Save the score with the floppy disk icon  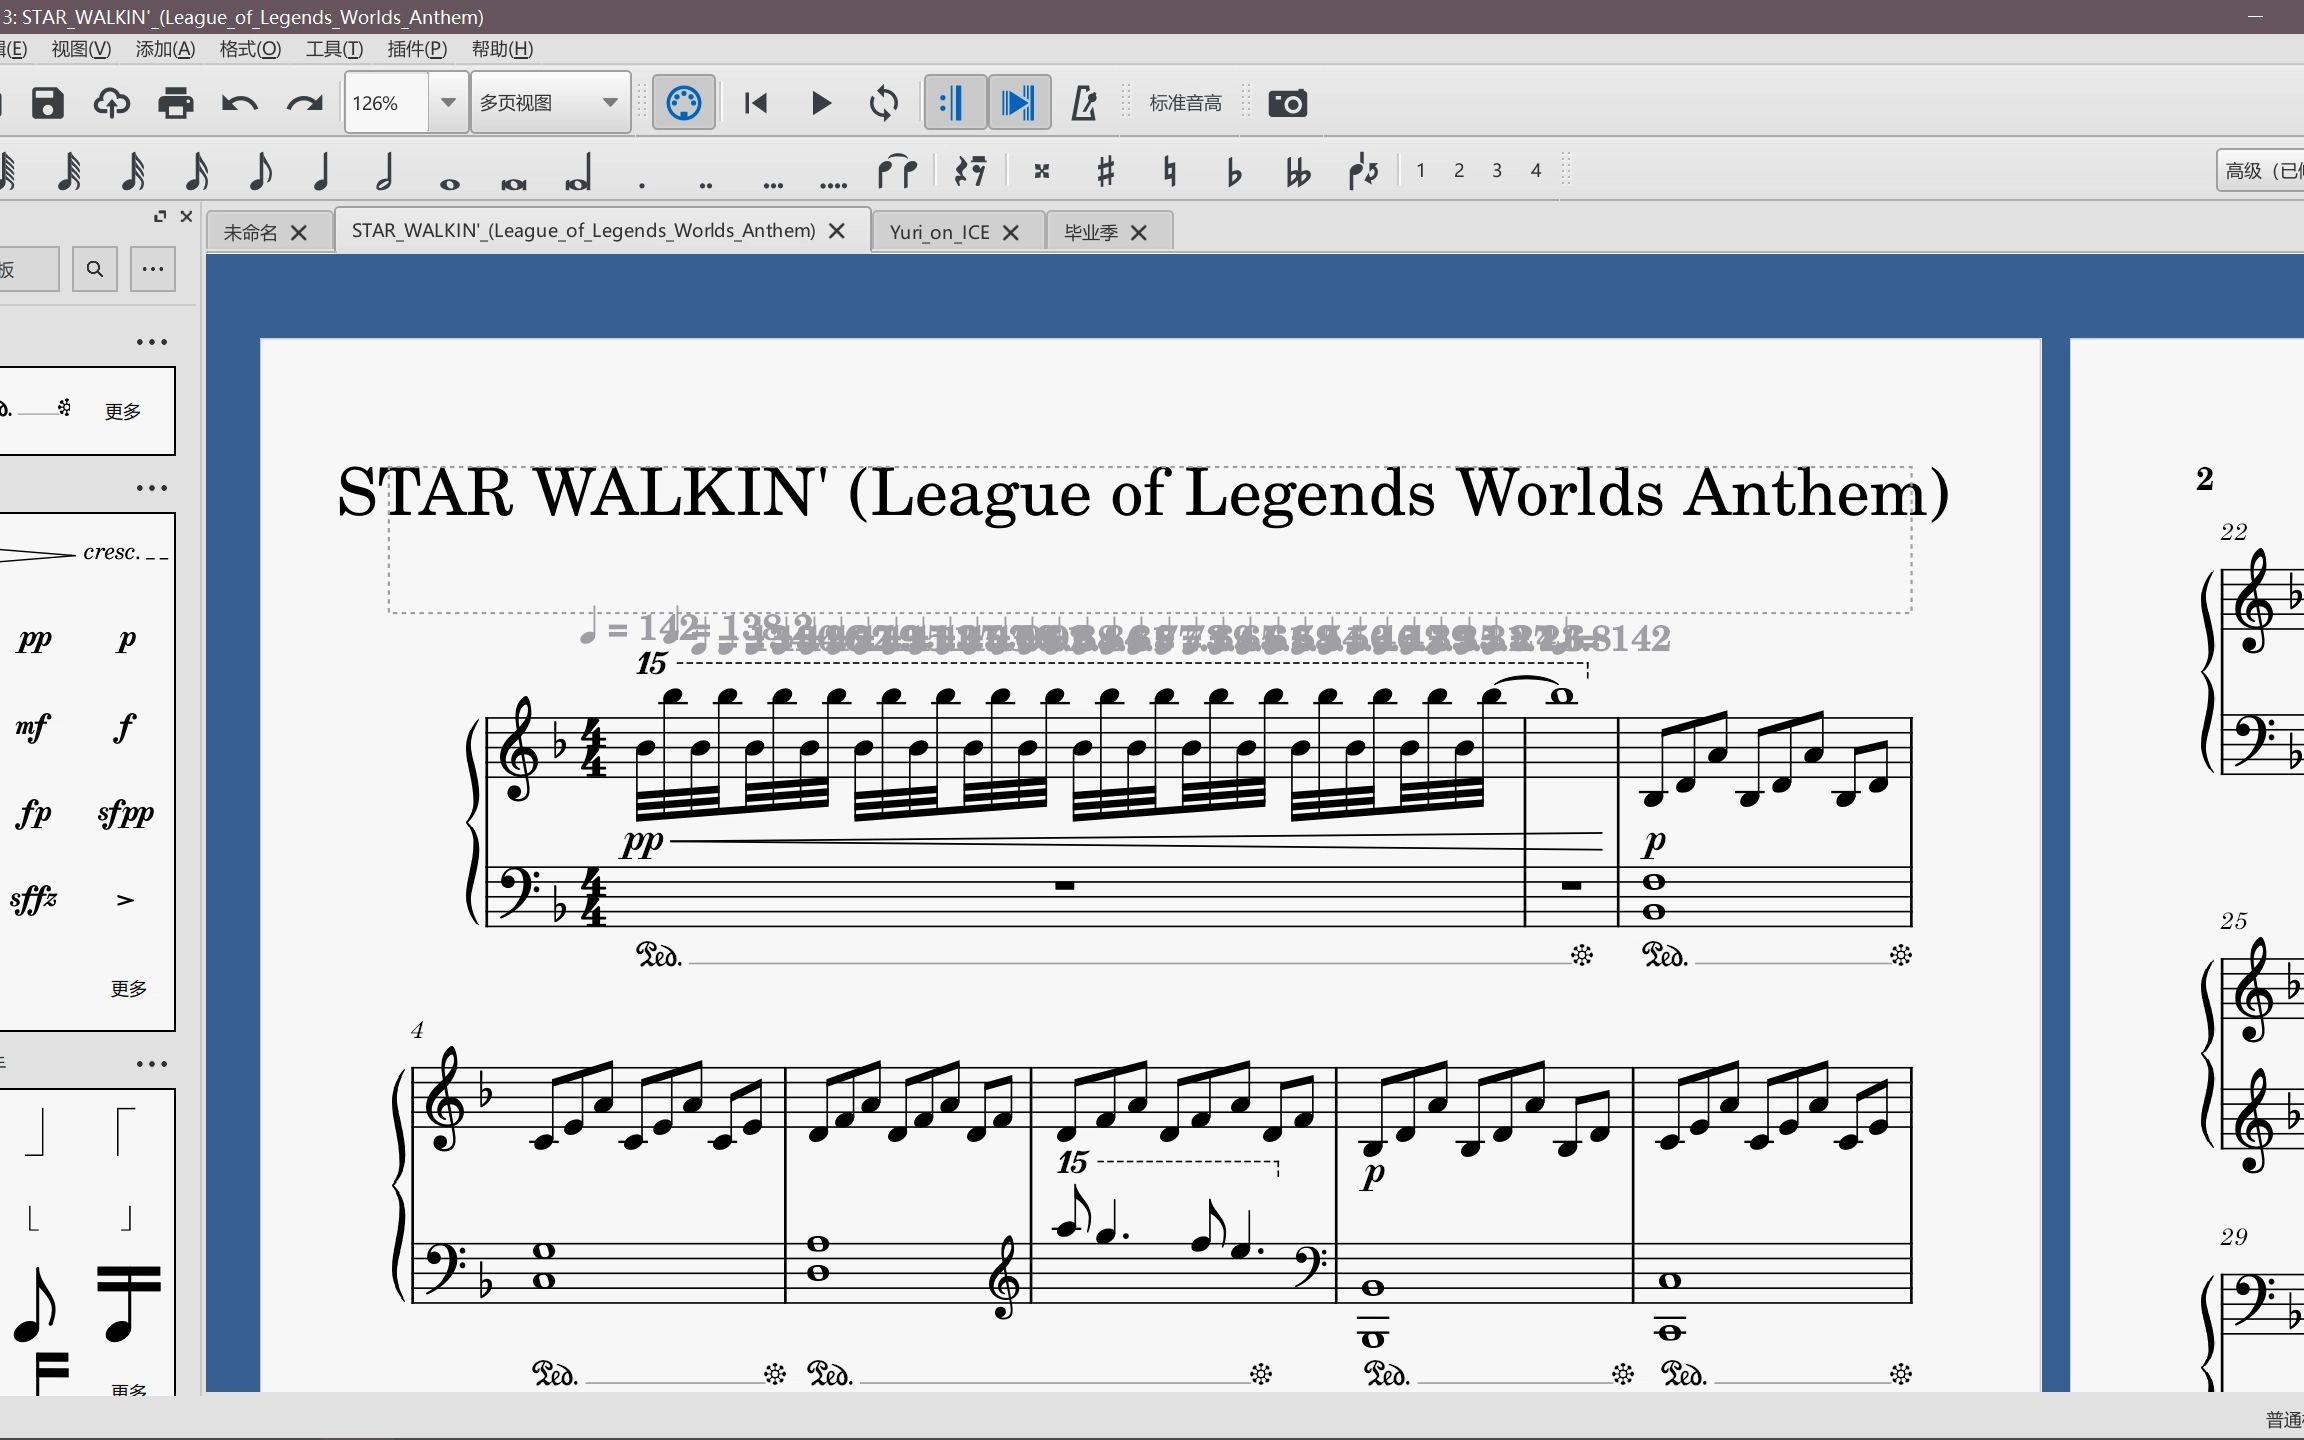coord(47,103)
